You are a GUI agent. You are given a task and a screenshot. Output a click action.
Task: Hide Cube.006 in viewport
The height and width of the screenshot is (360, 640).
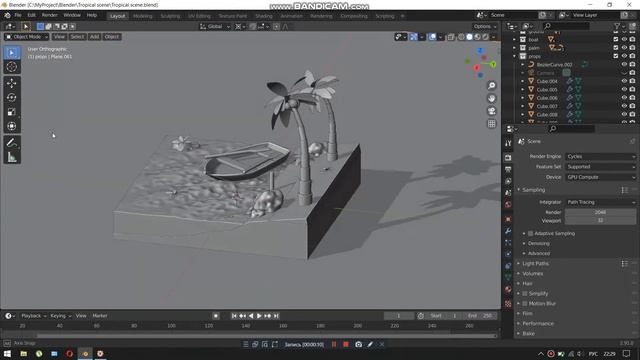(x=624, y=98)
